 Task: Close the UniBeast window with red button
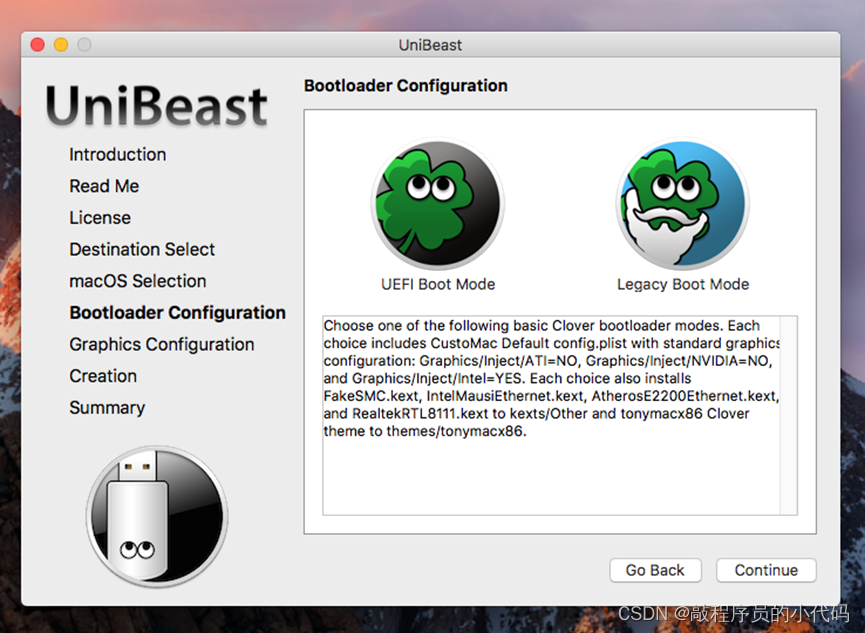point(38,45)
